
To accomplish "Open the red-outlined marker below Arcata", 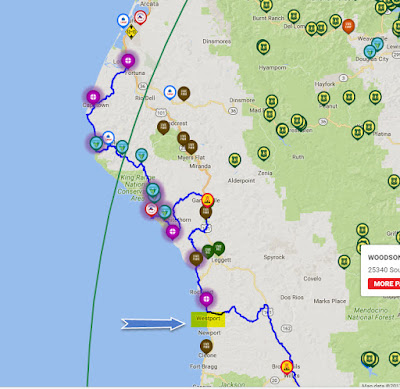I will [x=140, y=17].
